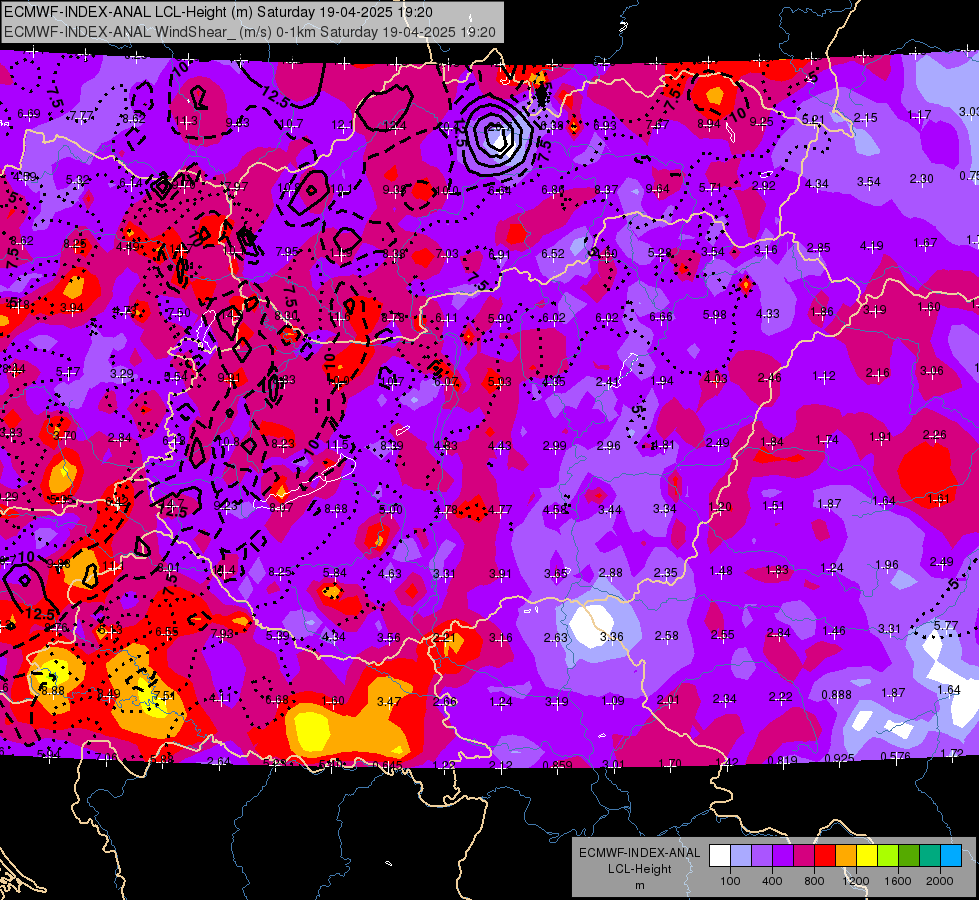
Task: Click the grid value 3.01
Action: coord(613,764)
